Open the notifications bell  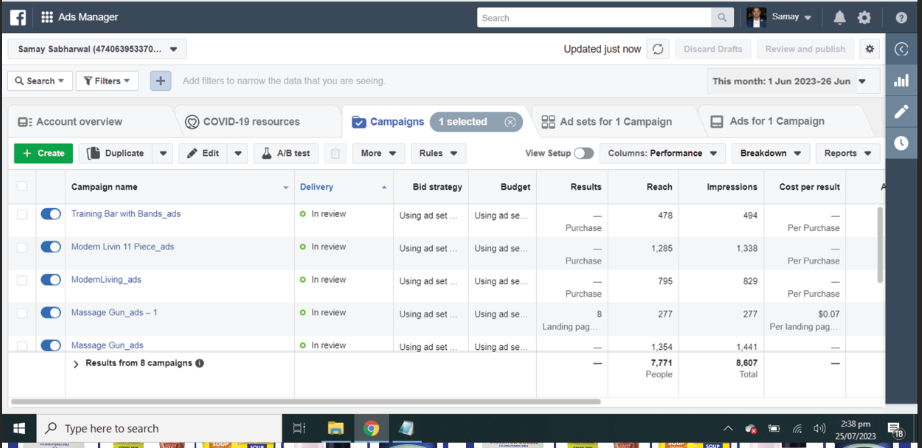click(840, 18)
